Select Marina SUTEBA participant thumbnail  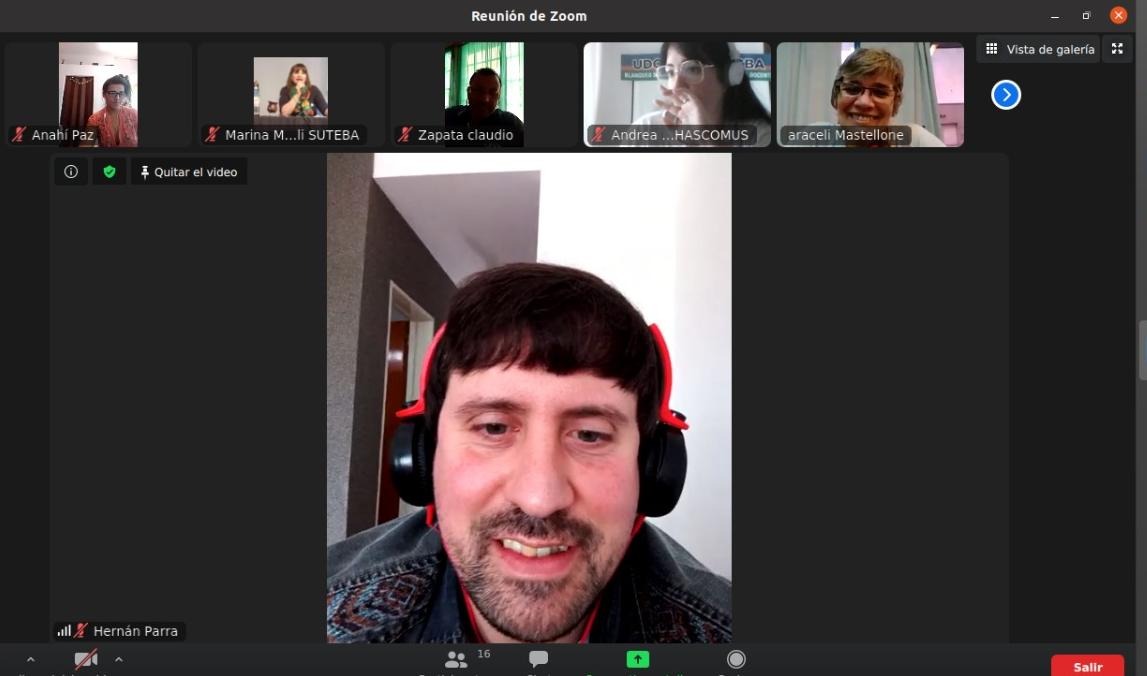(x=291, y=94)
